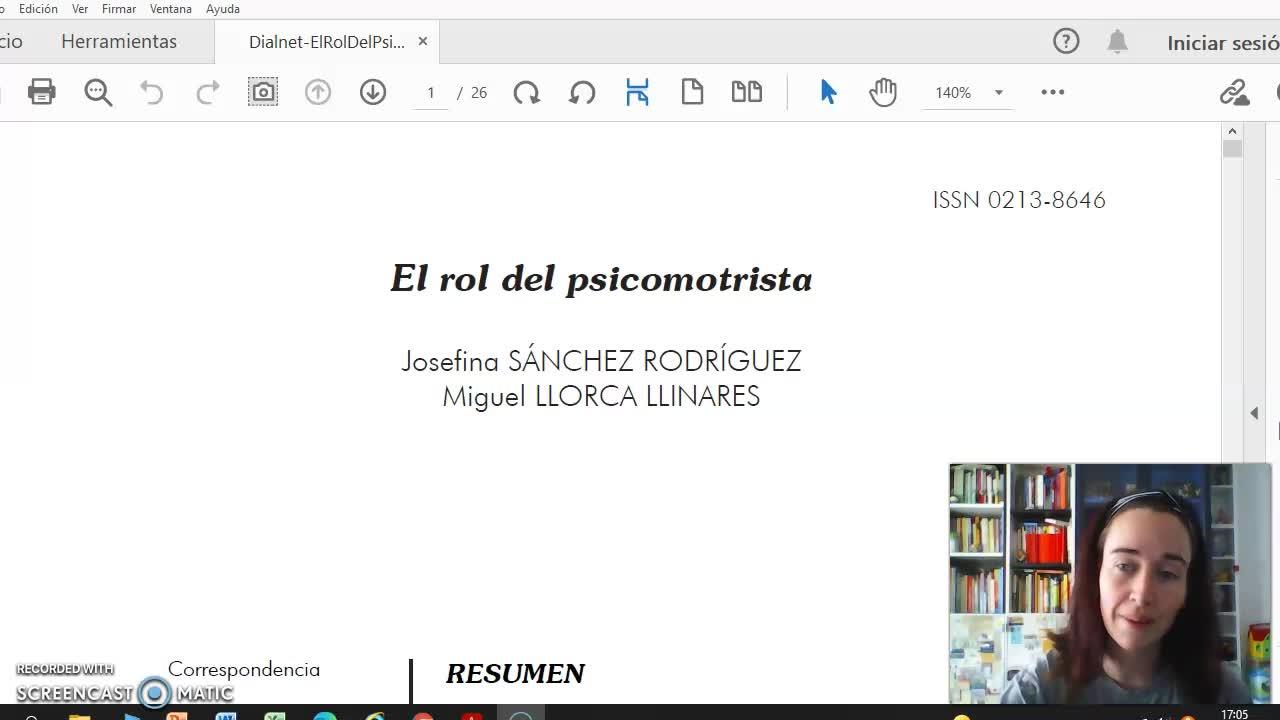1280x720 pixels.
Task: Rotate the page counterclockwise
Action: click(x=582, y=92)
